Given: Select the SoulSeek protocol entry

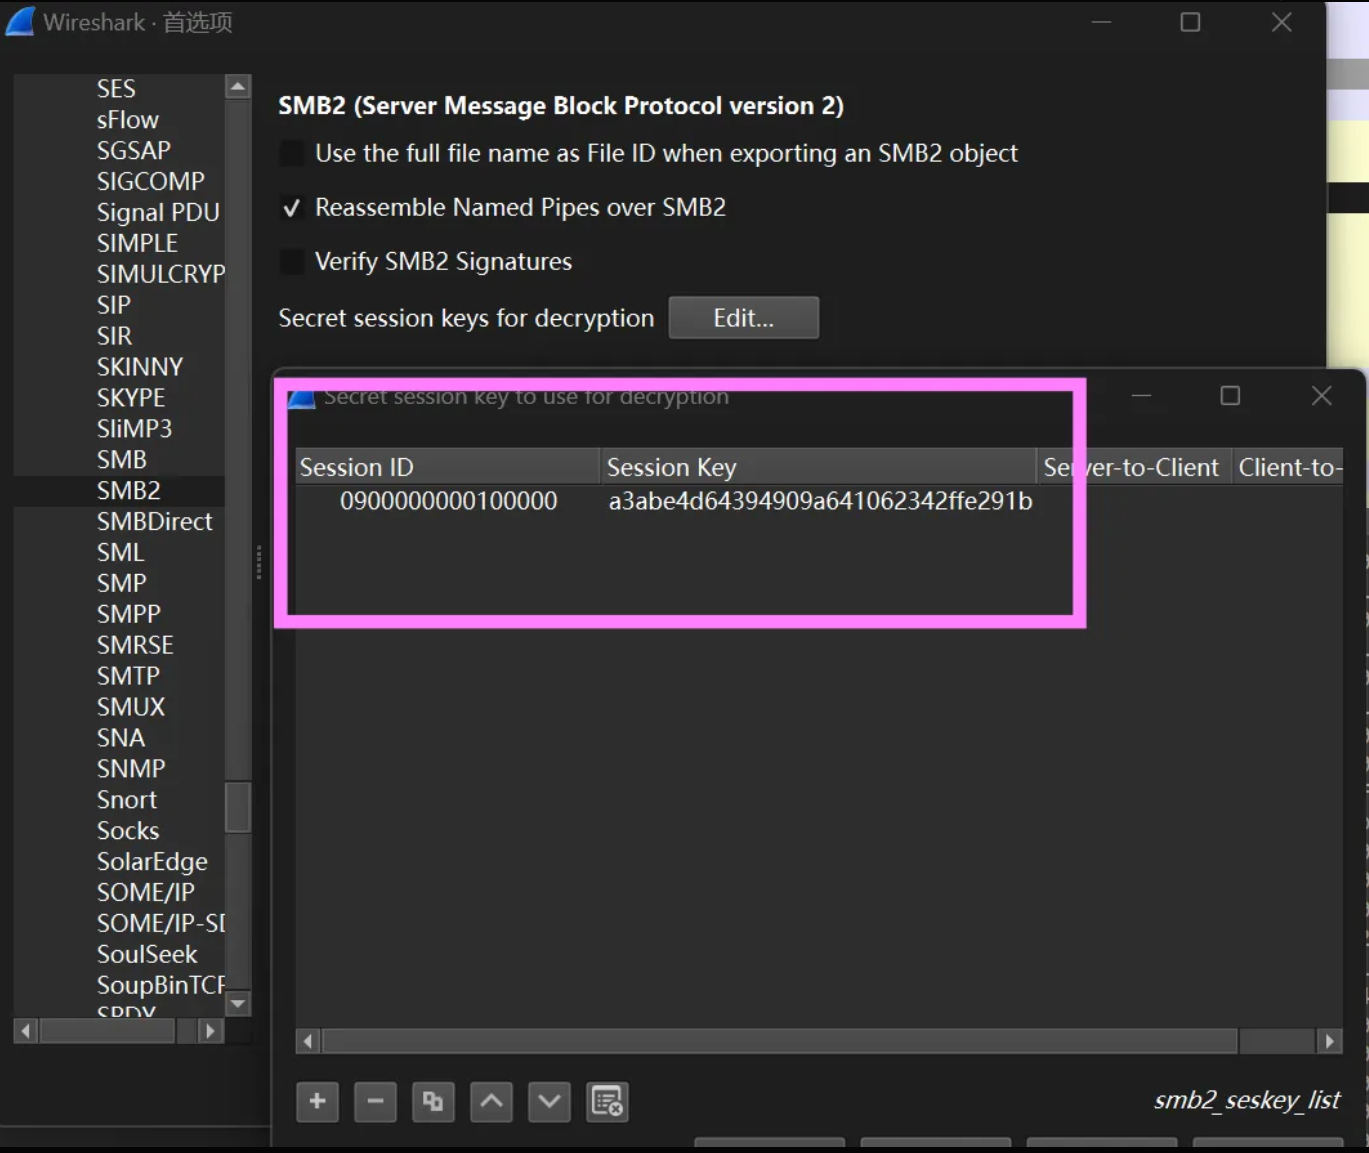Looking at the screenshot, I should click(x=147, y=954).
